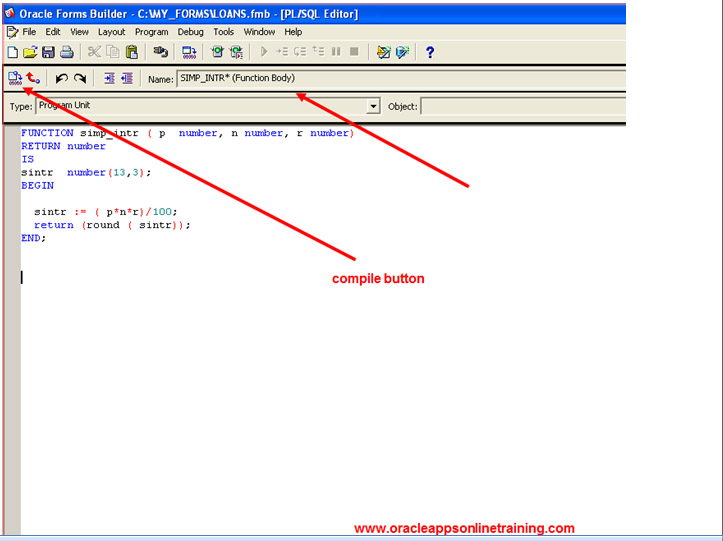
Task: Open the Program menu
Action: [x=151, y=32]
